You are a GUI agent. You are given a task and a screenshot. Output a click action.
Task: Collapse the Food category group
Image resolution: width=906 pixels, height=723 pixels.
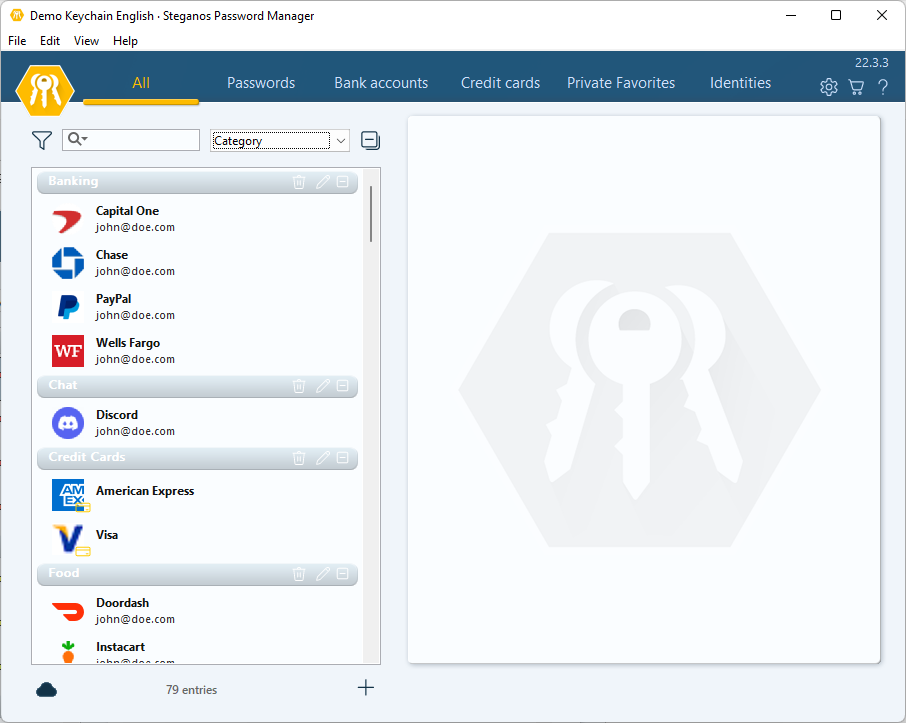point(343,574)
